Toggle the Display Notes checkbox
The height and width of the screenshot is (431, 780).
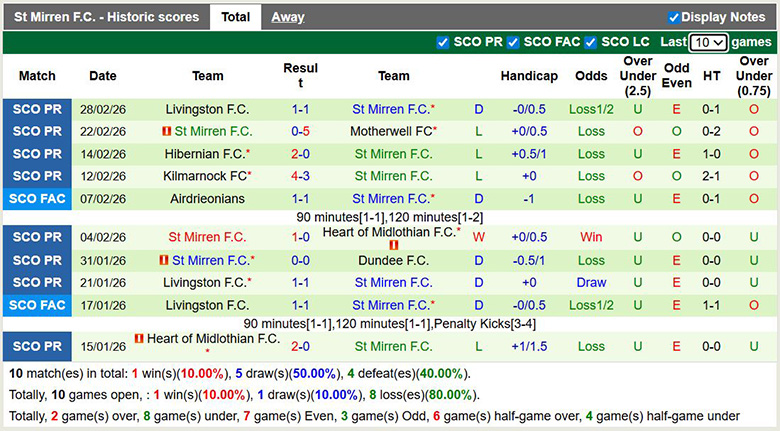674,17
